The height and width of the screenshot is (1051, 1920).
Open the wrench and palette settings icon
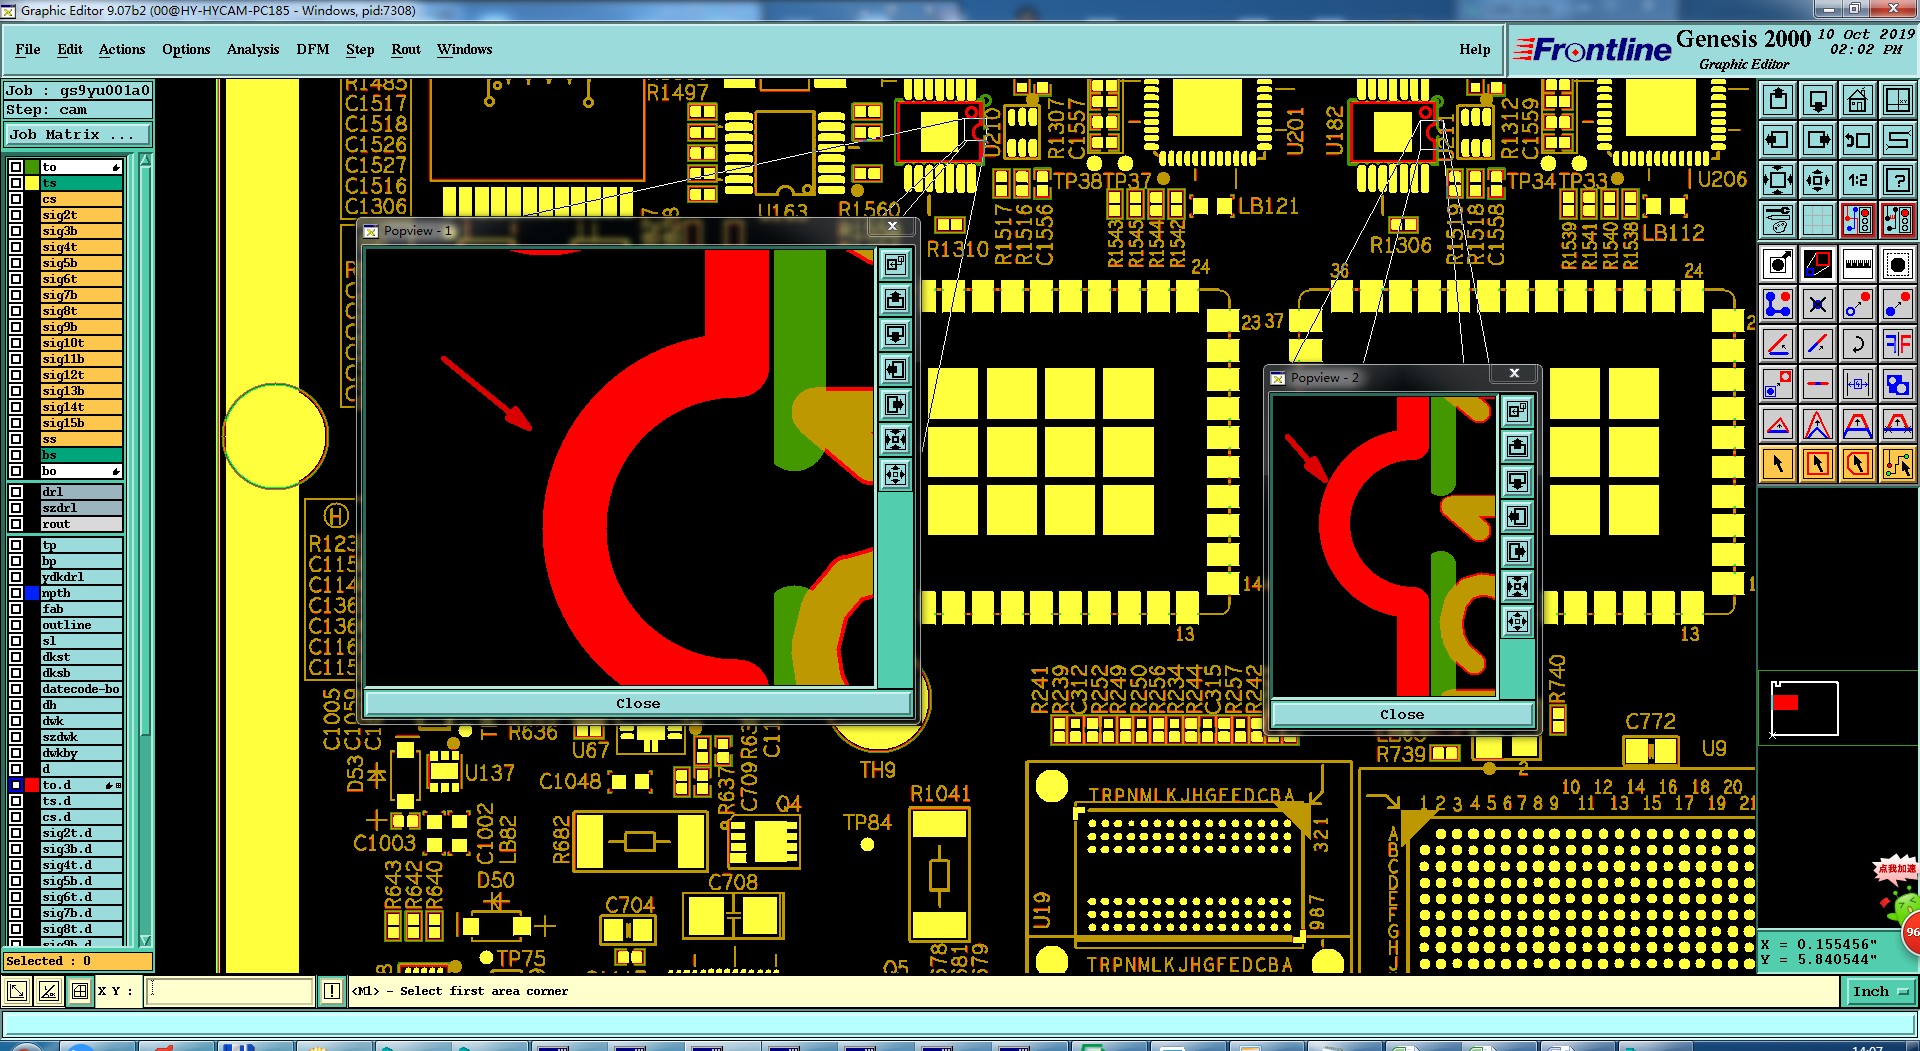click(1778, 219)
